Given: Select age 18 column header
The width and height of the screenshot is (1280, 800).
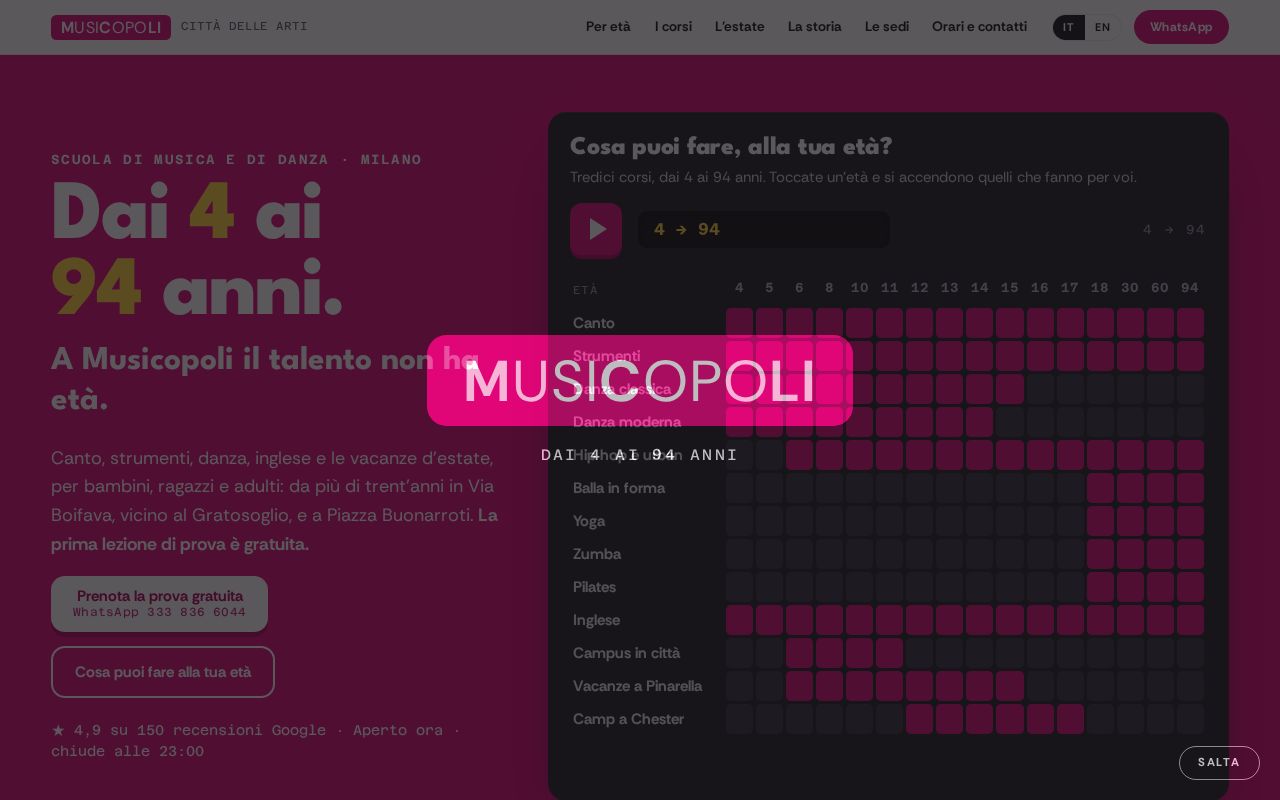Looking at the screenshot, I should [x=1100, y=288].
